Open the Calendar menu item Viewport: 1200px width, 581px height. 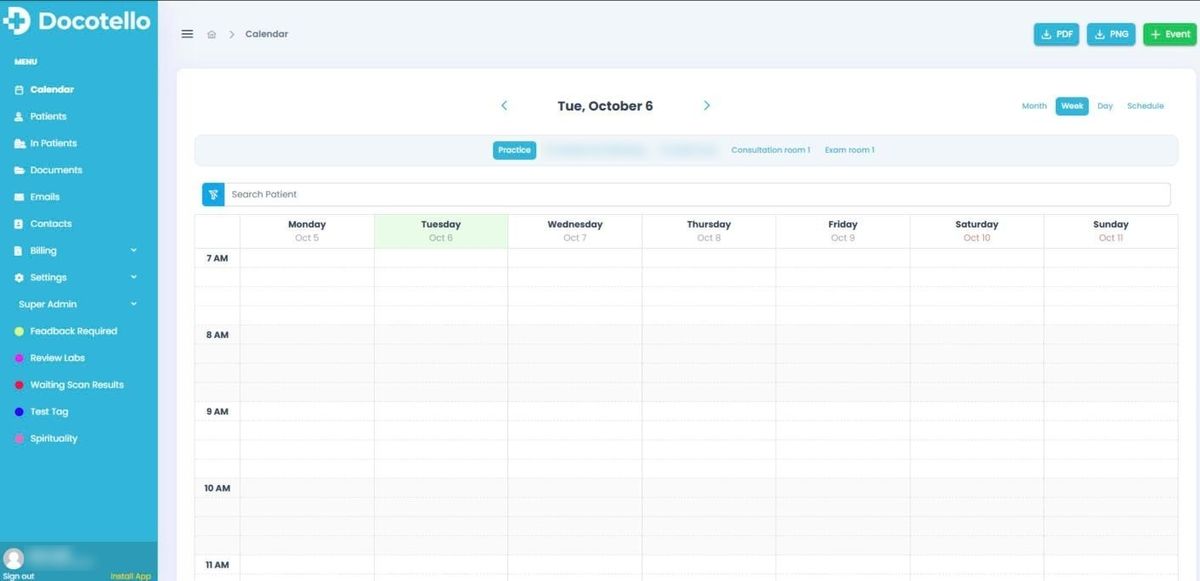[52, 90]
